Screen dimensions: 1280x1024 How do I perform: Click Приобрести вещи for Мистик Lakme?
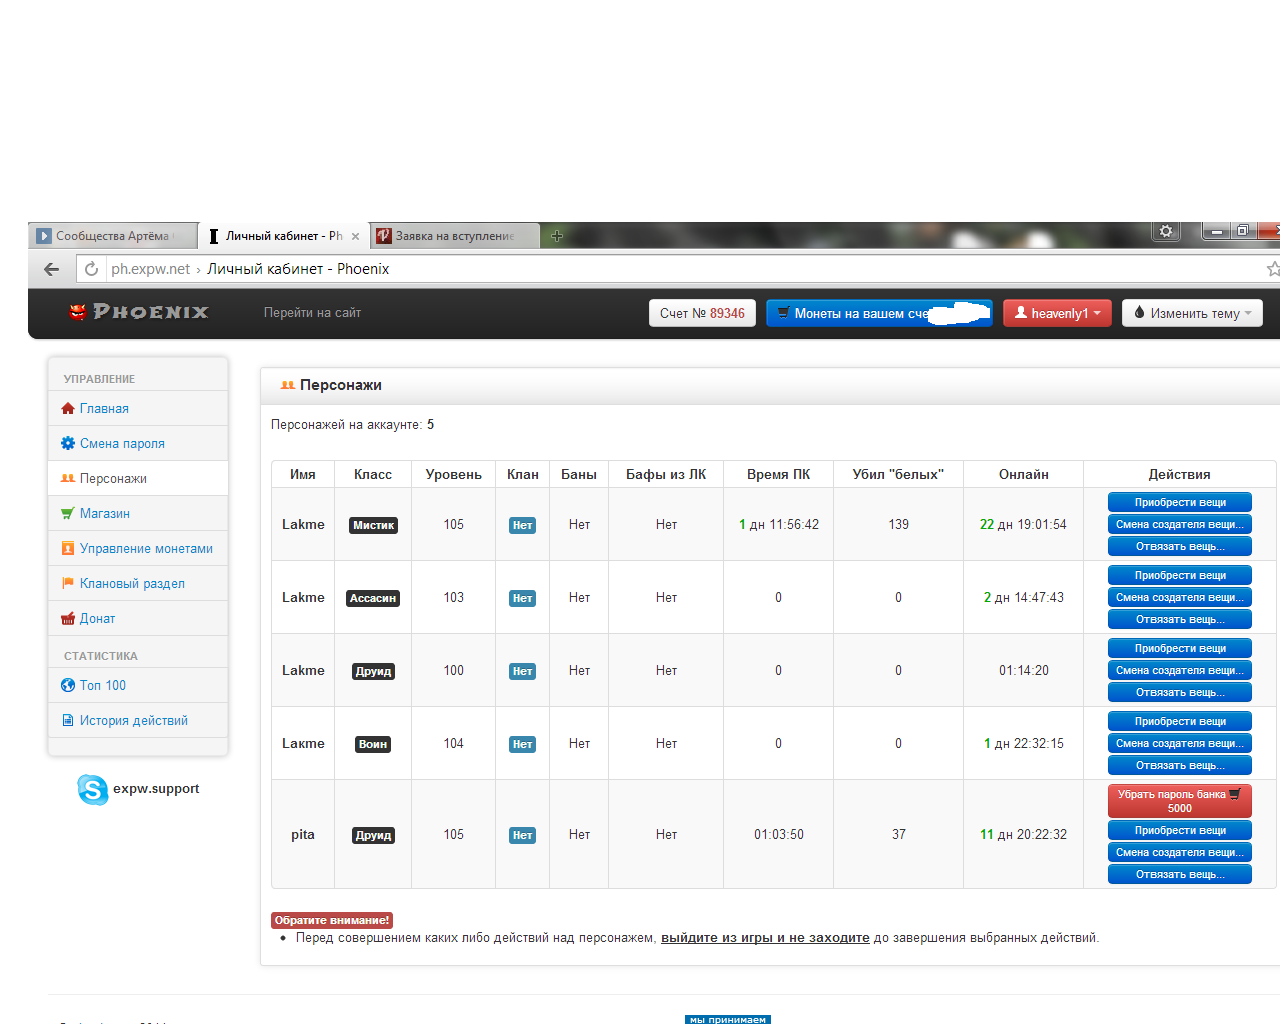tap(1180, 502)
